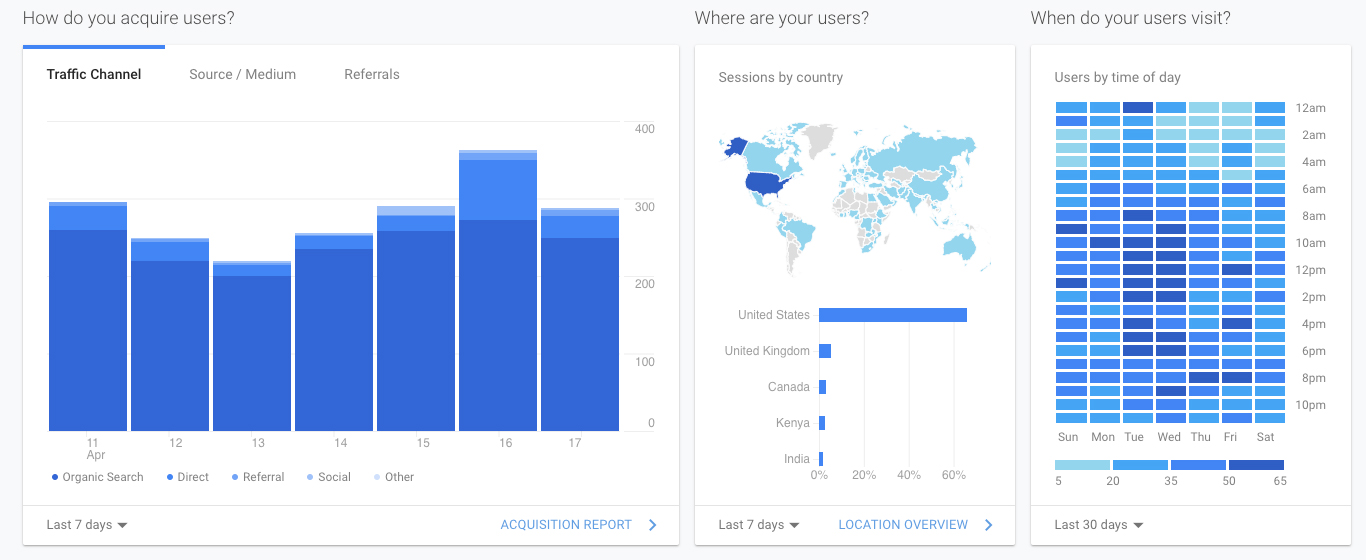Select the Referrals tab
1366x560 pixels.
[x=371, y=74]
